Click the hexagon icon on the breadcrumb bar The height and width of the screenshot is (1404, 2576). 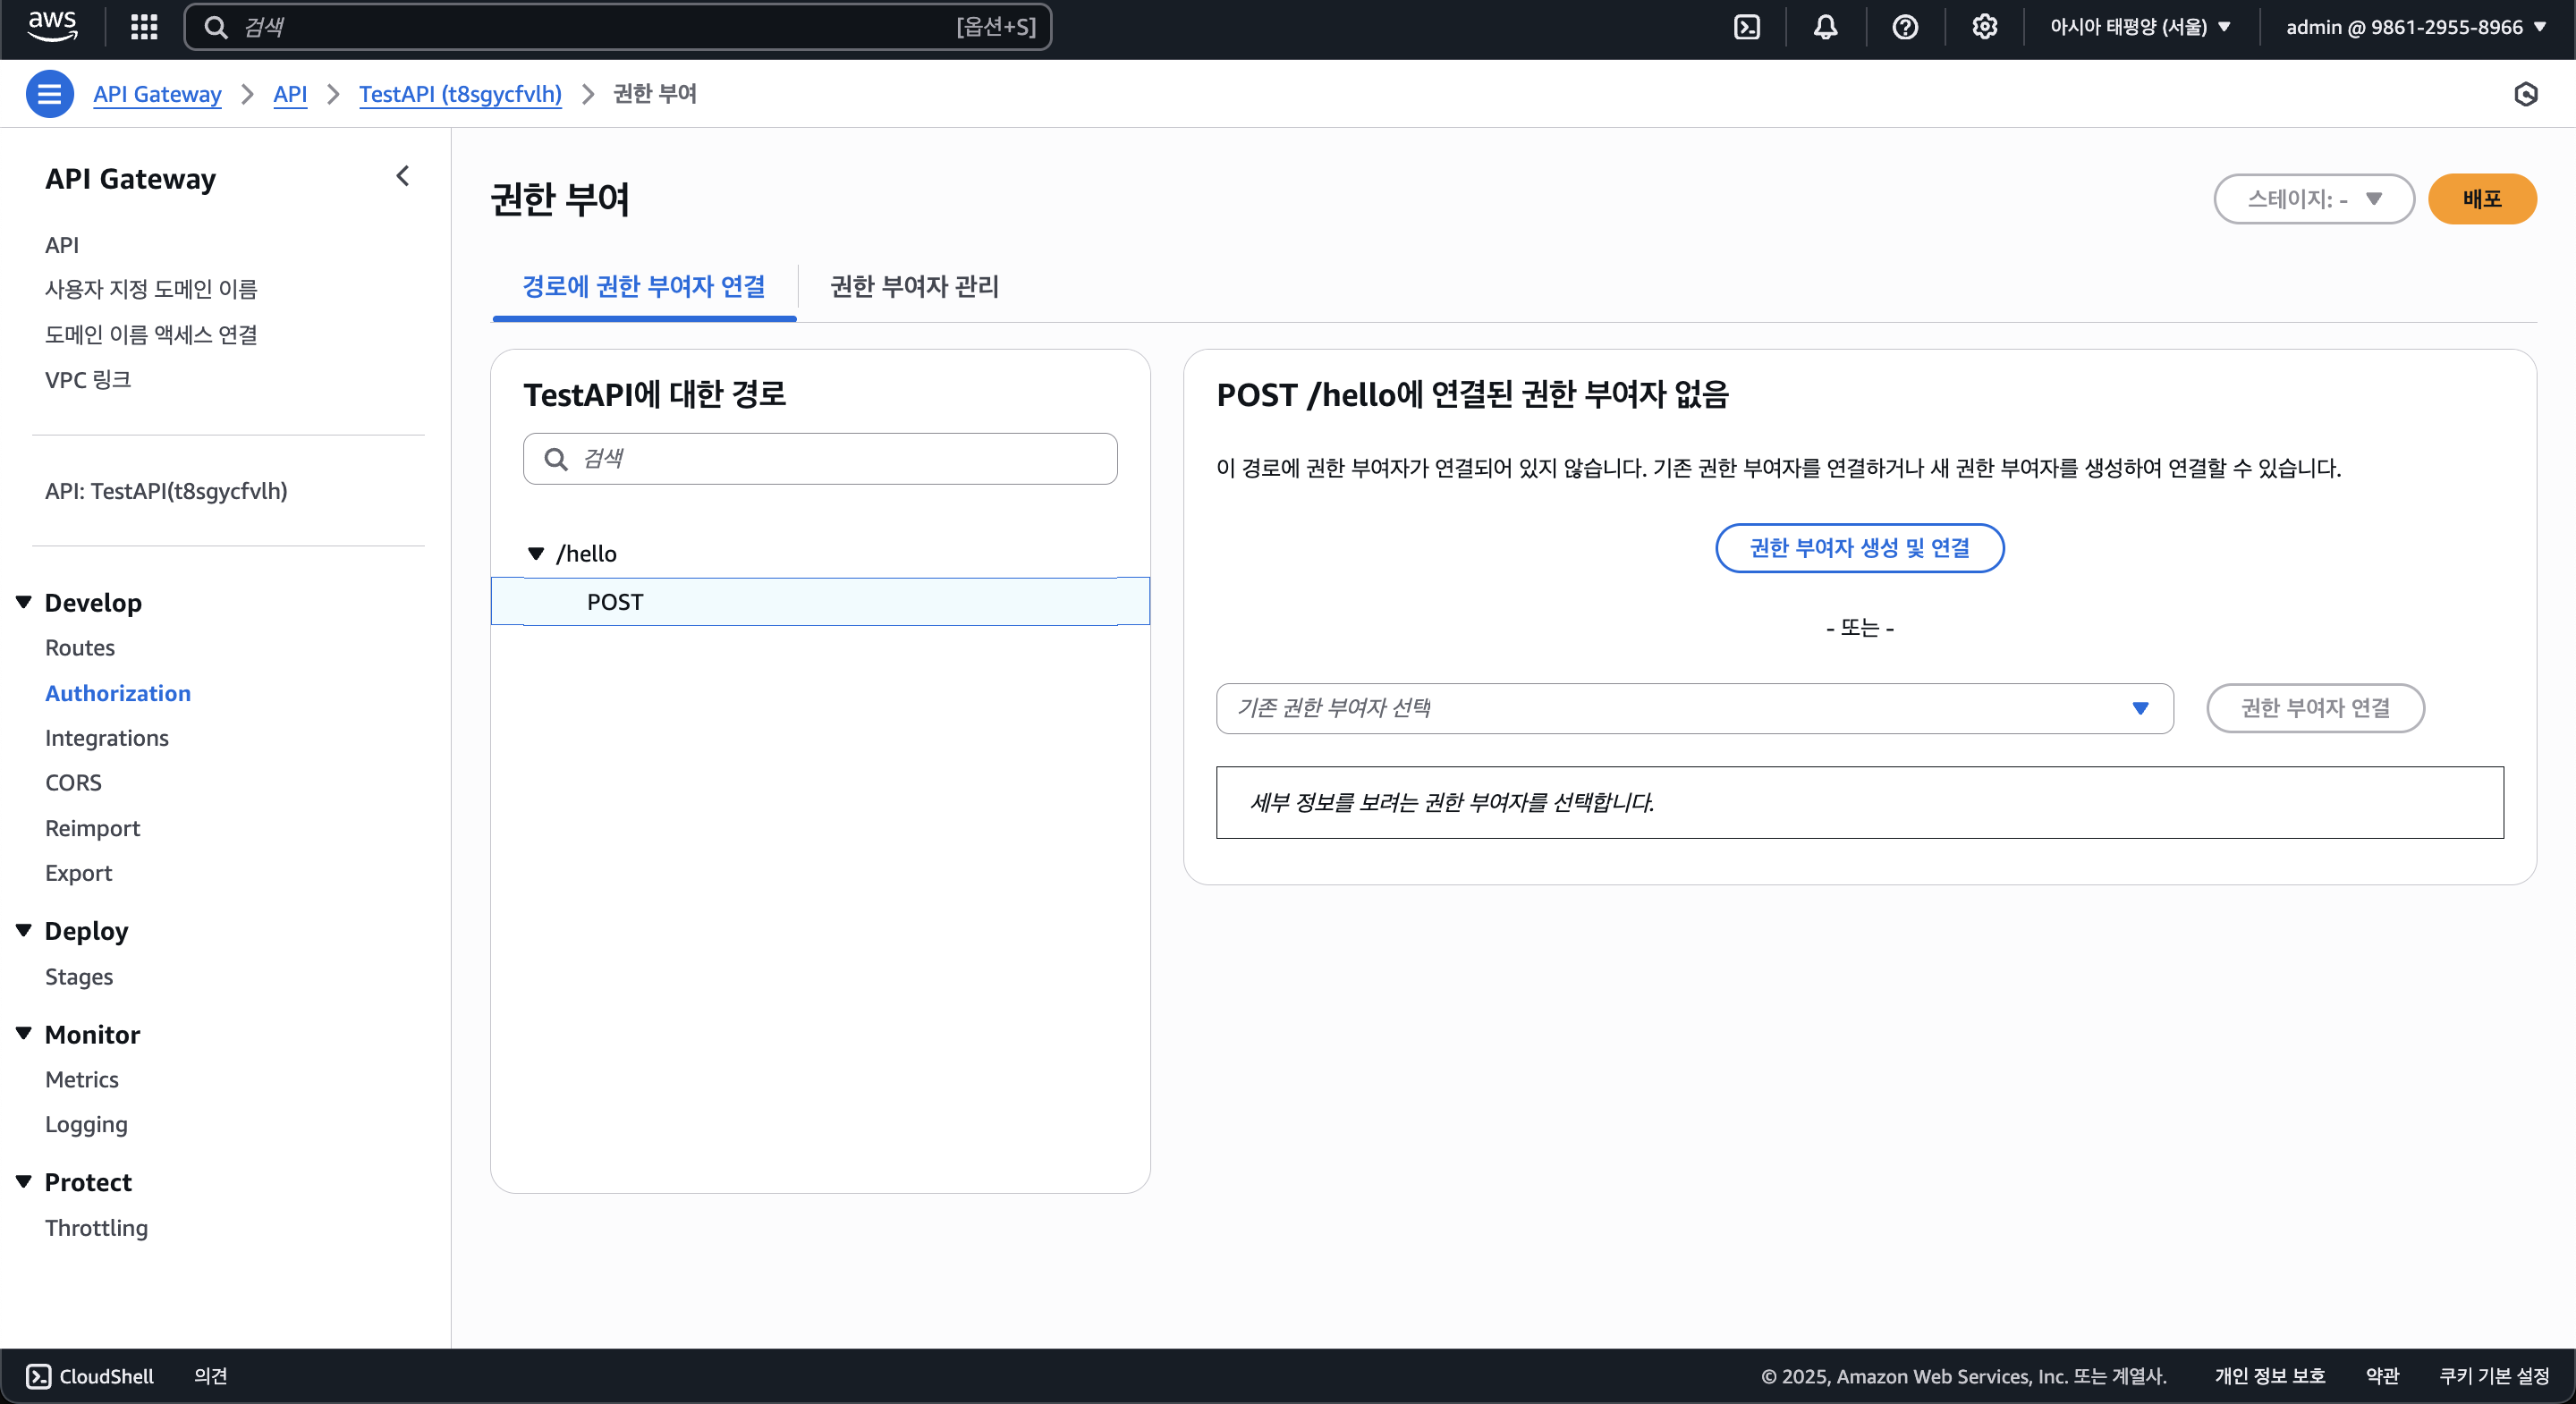2525,94
